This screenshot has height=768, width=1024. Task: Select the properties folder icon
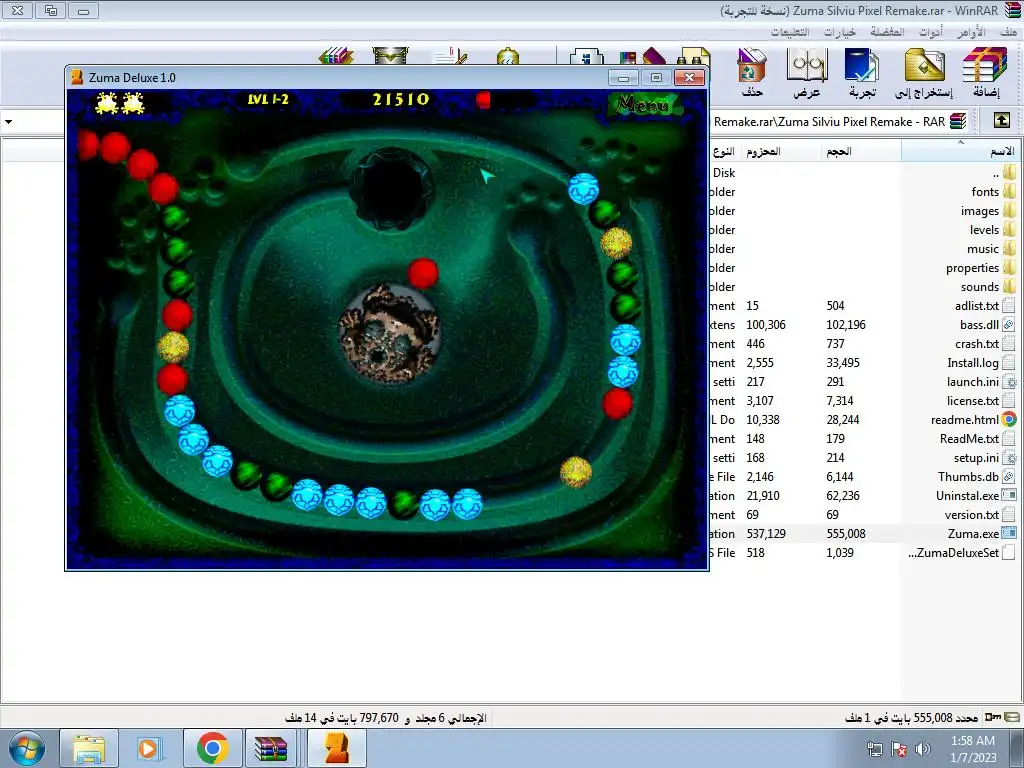point(1010,268)
